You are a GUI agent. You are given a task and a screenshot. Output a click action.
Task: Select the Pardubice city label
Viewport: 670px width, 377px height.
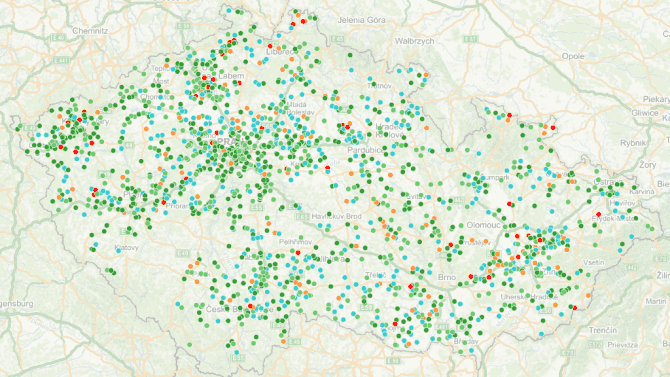pyautogui.click(x=365, y=150)
